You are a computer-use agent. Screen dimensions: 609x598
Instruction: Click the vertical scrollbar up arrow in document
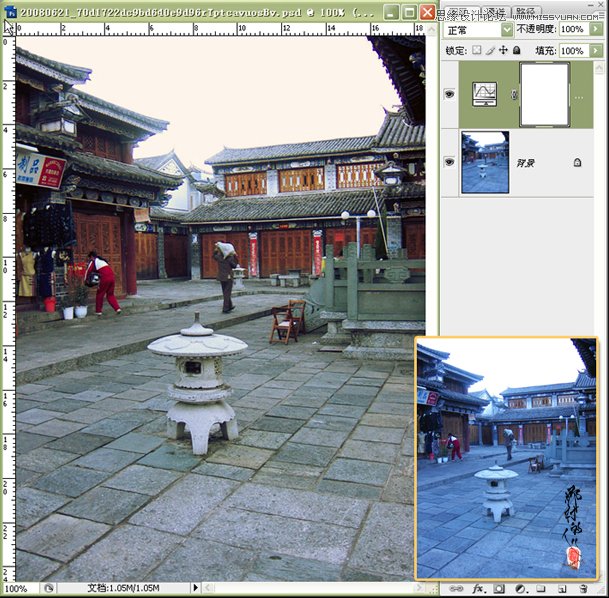point(432,29)
